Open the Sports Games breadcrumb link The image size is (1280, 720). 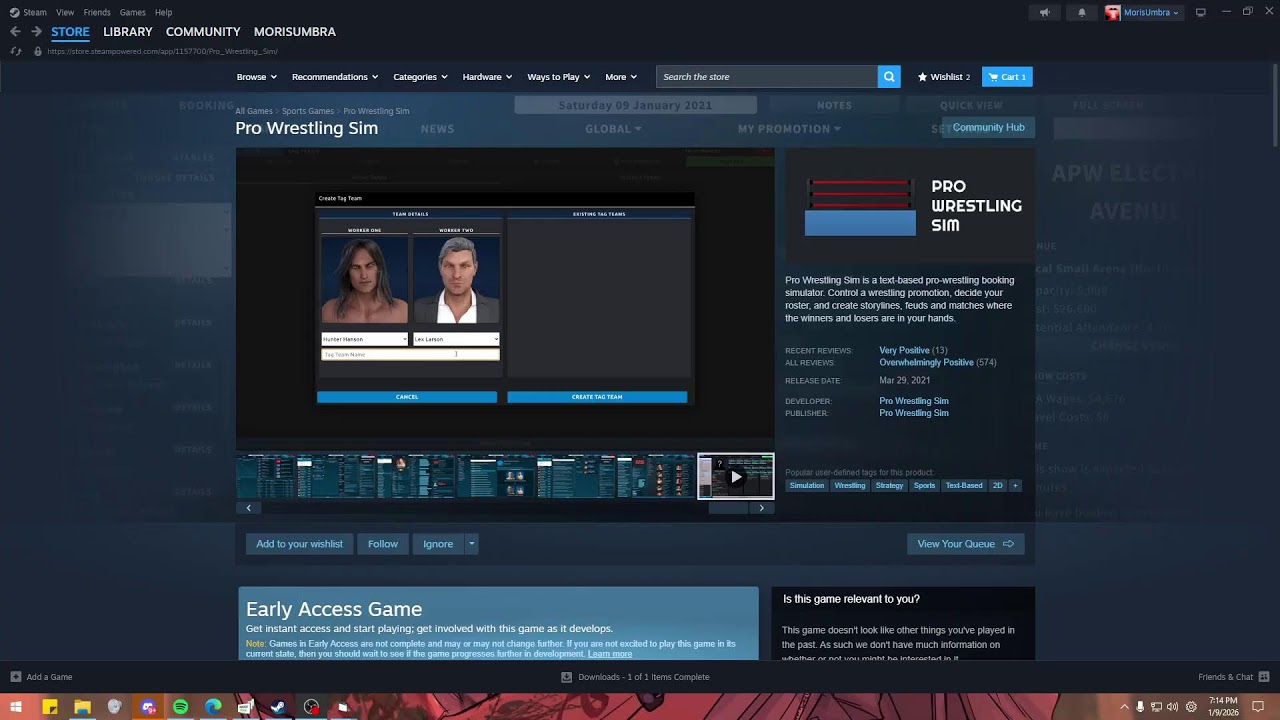click(x=308, y=111)
